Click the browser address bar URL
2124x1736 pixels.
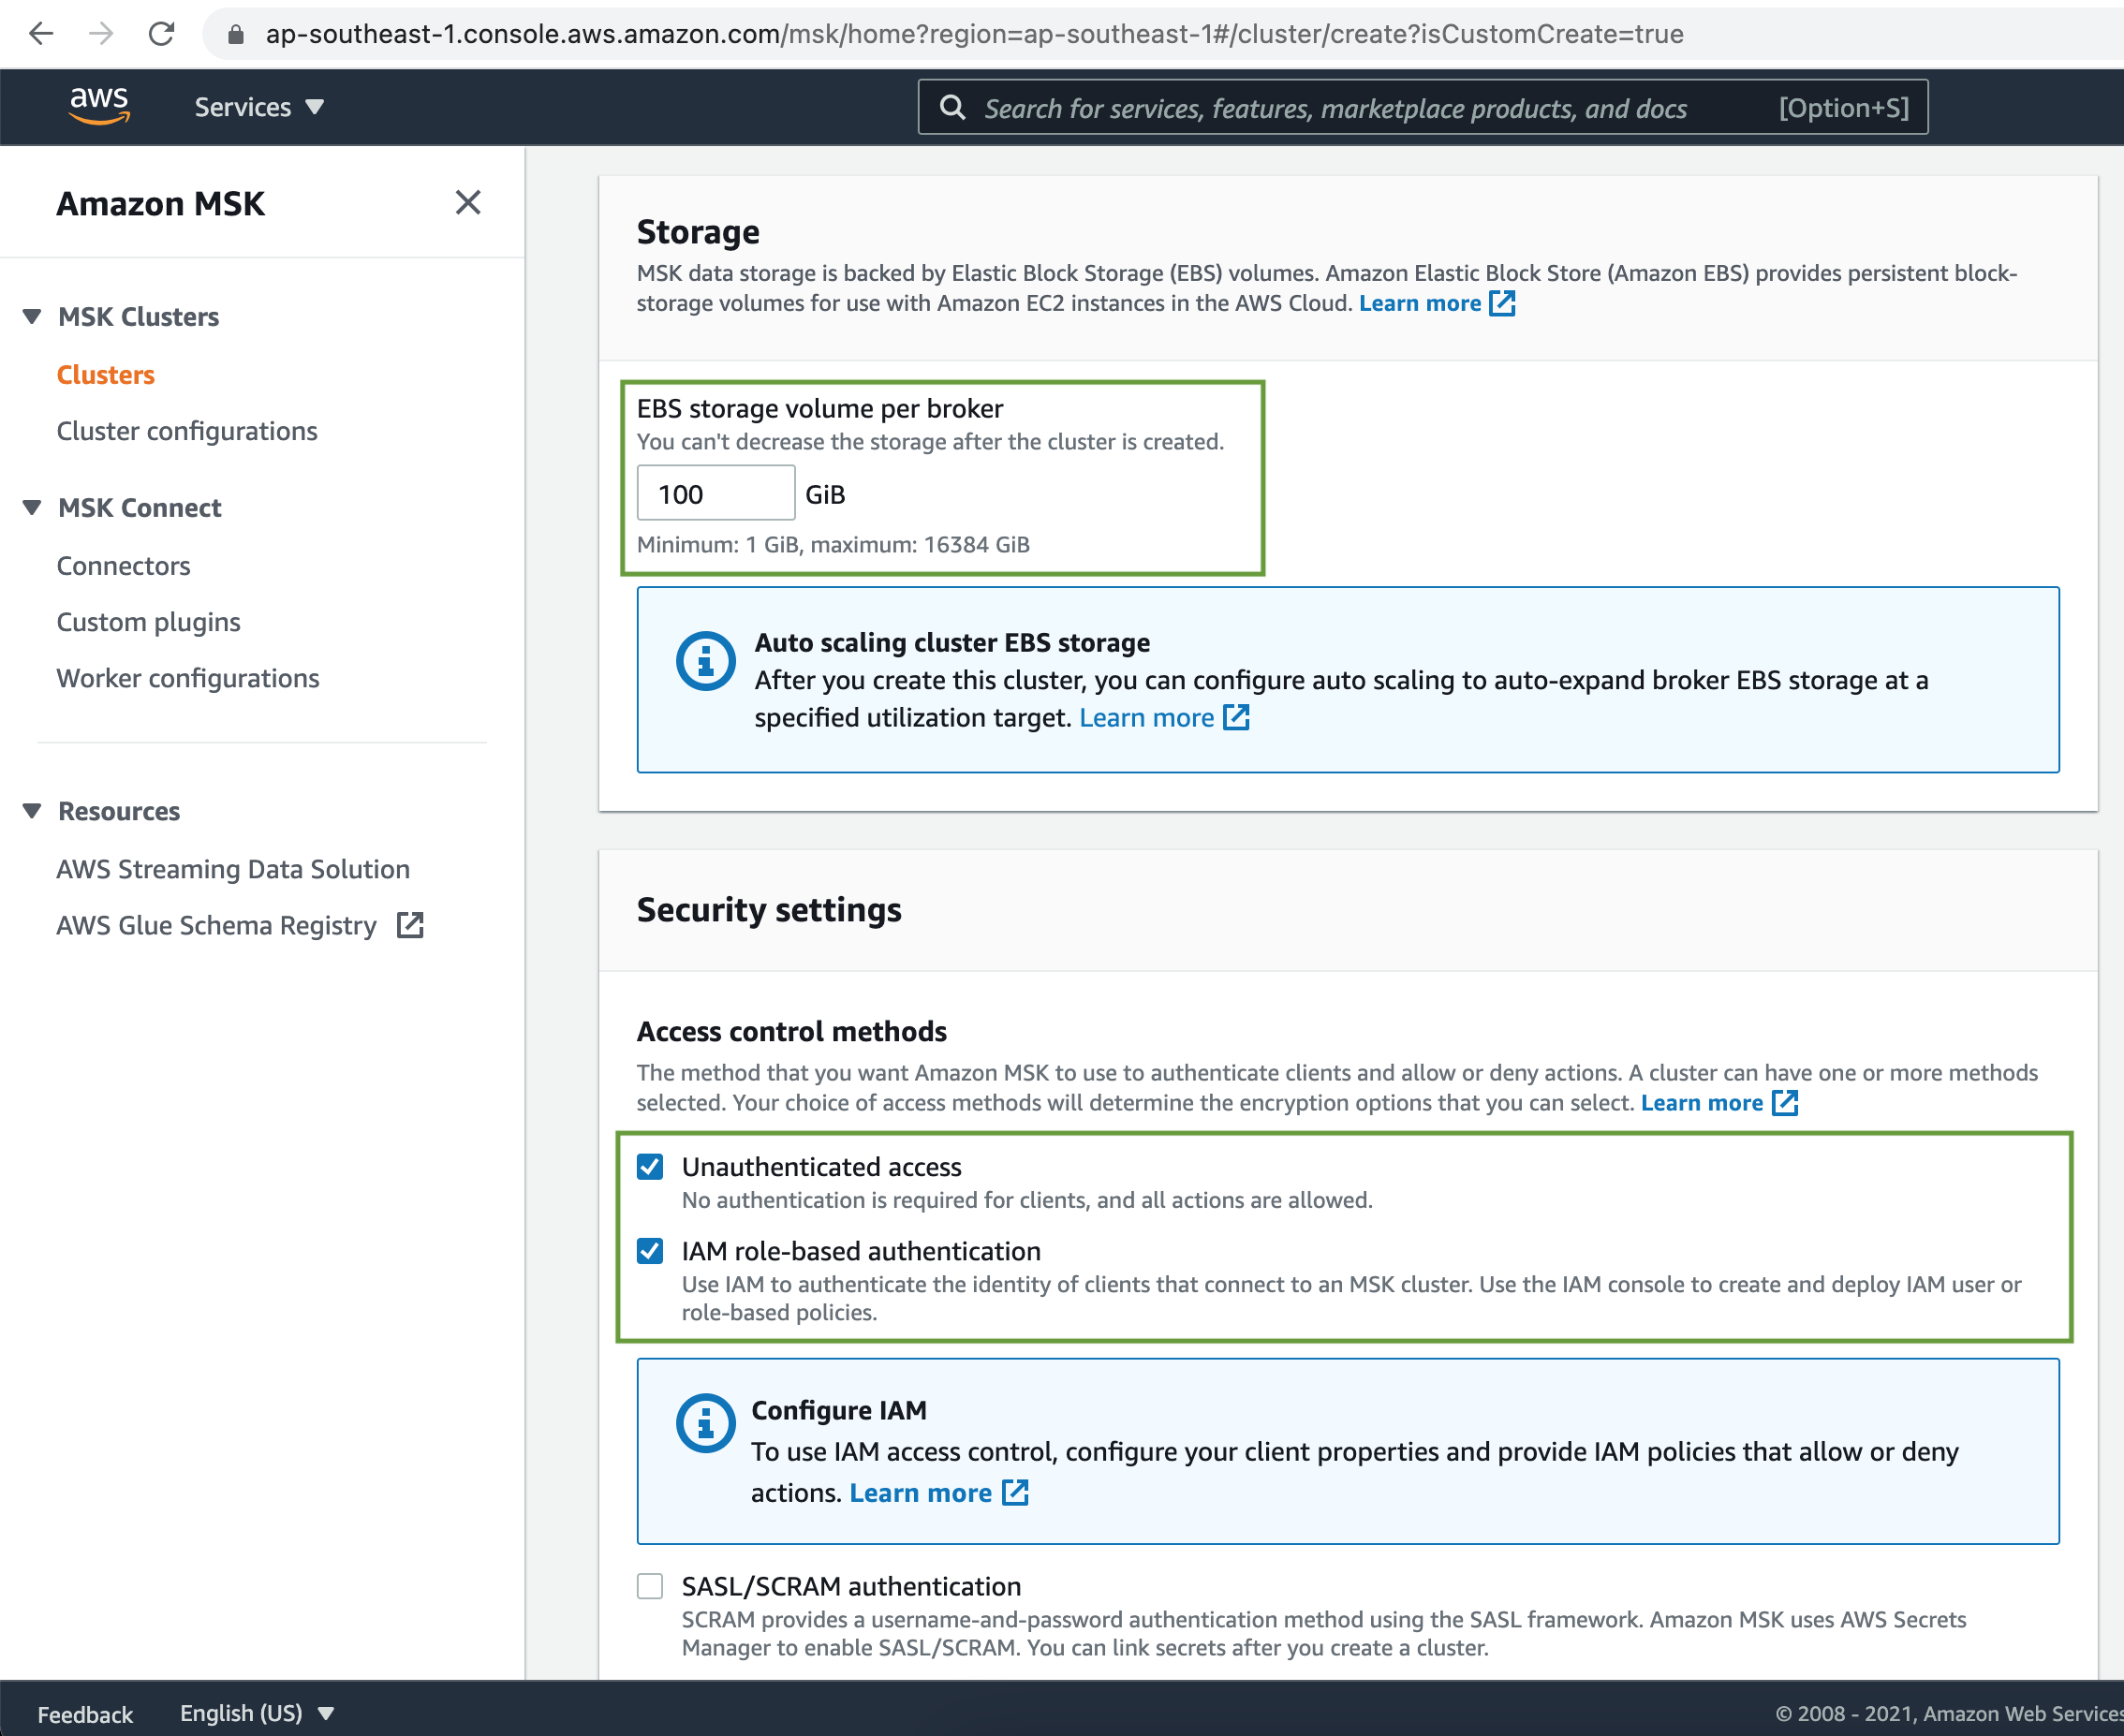pos(974,34)
